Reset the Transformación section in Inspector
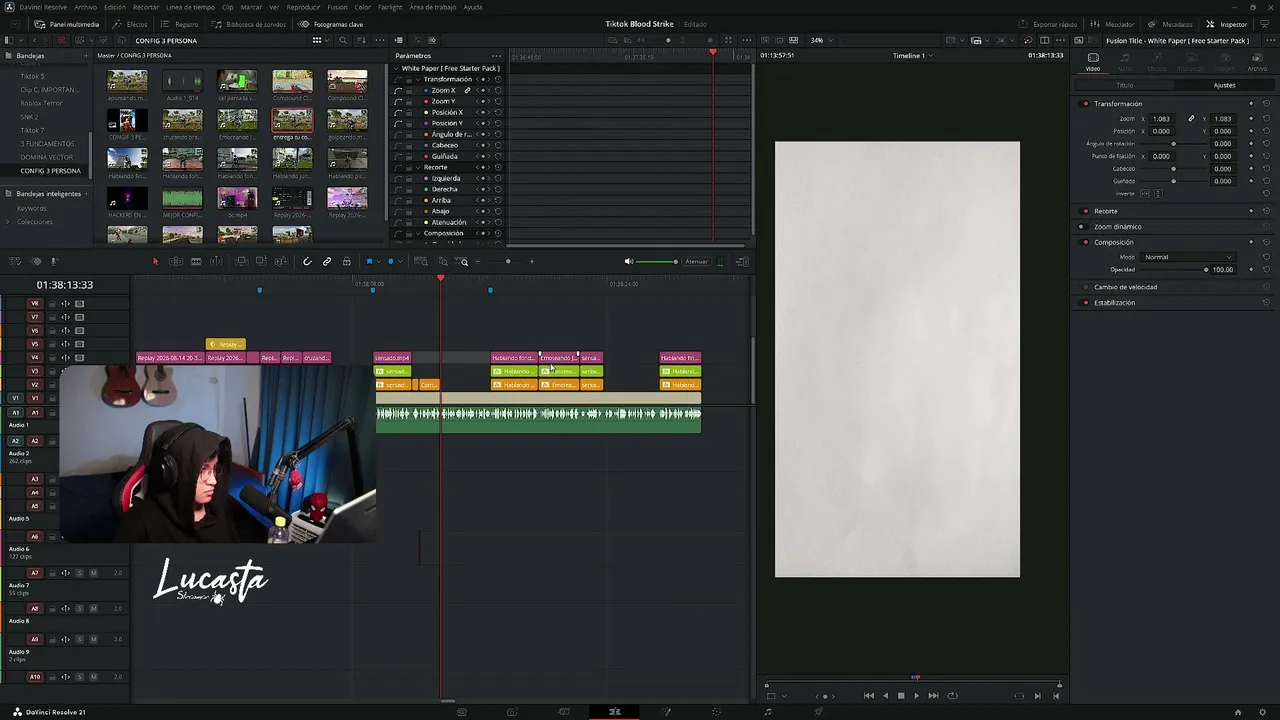 pyautogui.click(x=1267, y=104)
